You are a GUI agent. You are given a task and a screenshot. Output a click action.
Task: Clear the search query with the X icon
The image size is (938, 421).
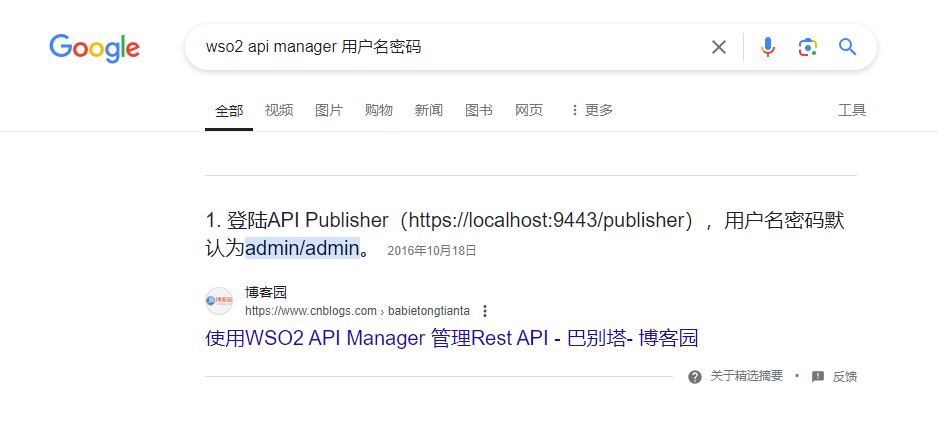pyautogui.click(x=718, y=47)
